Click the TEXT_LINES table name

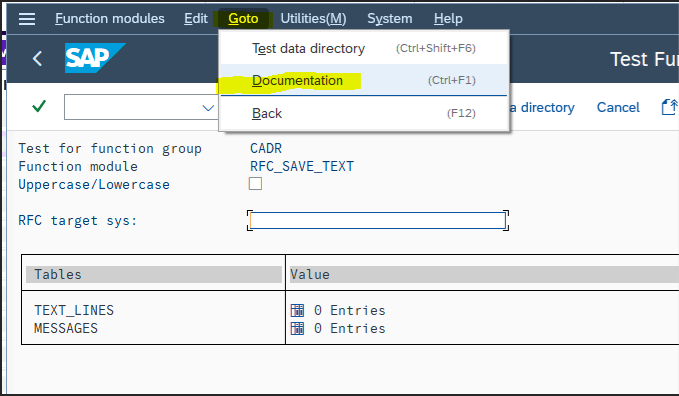pyautogui.click(x=74, y=310)
